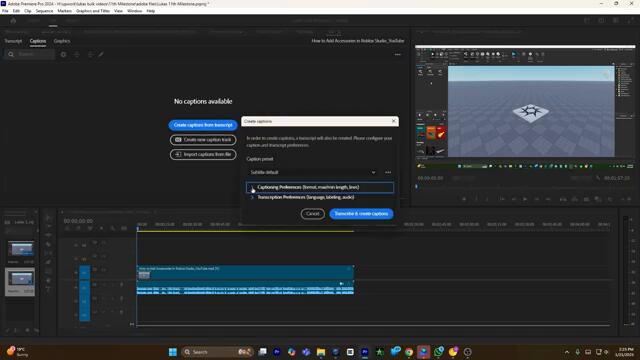Click the Captions panel search field

(x=30, y=54)
